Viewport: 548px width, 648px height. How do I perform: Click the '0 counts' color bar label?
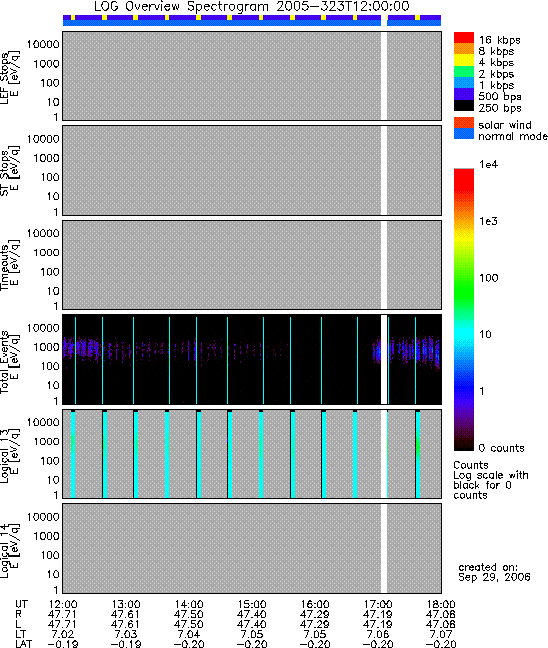pyautogui.click(x=501, y=448)
